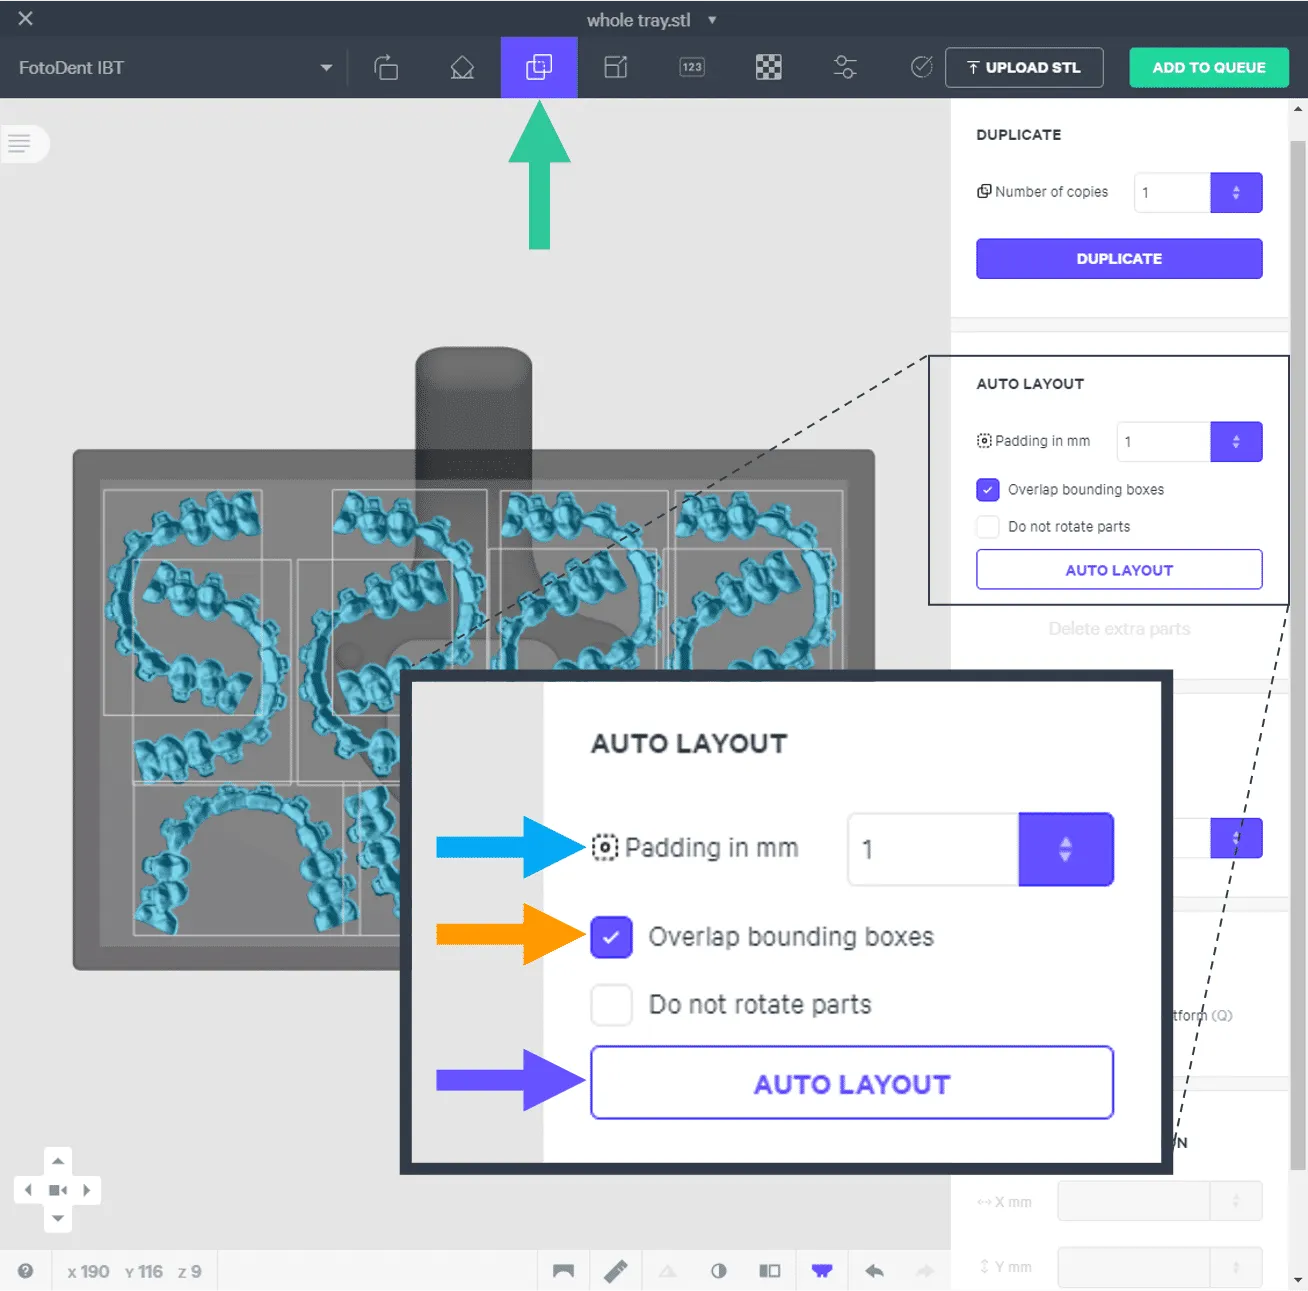Click the ruler measure tool icon
Image resolution: width=1308 pixels, height=1291 pixels.
(616, 1271)
